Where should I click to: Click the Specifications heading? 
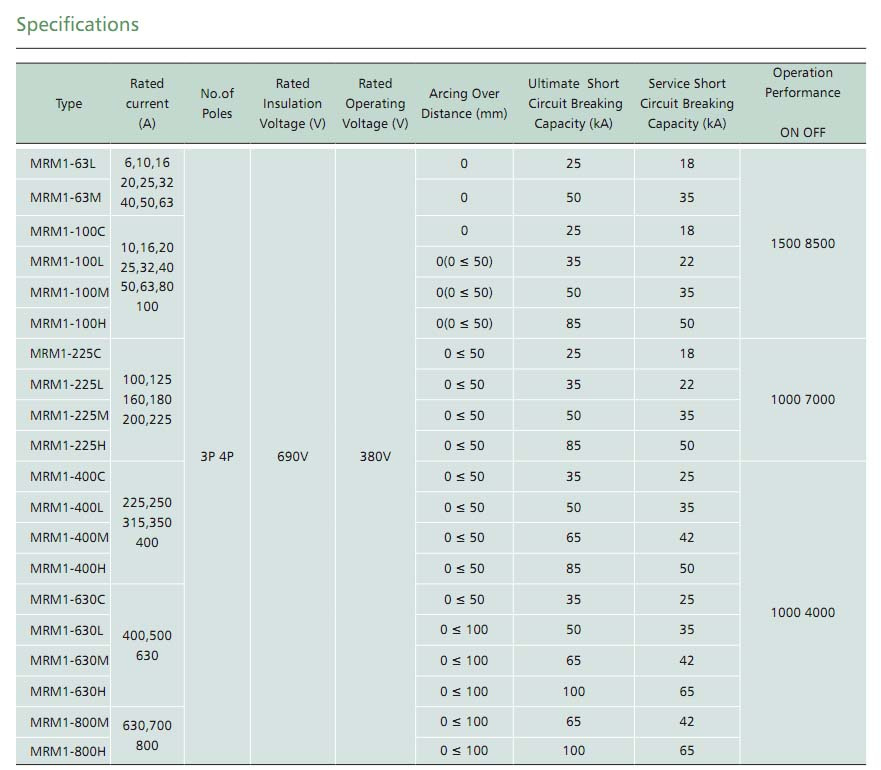tap(78, 24)
